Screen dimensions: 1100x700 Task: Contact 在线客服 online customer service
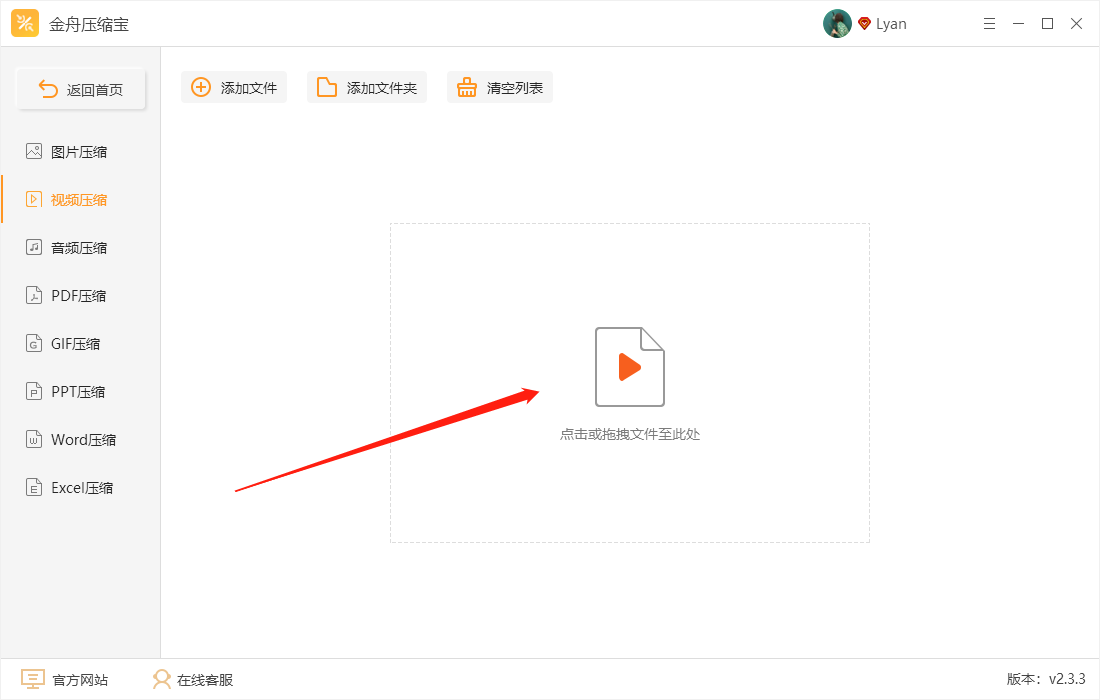[x=190, y=679]
